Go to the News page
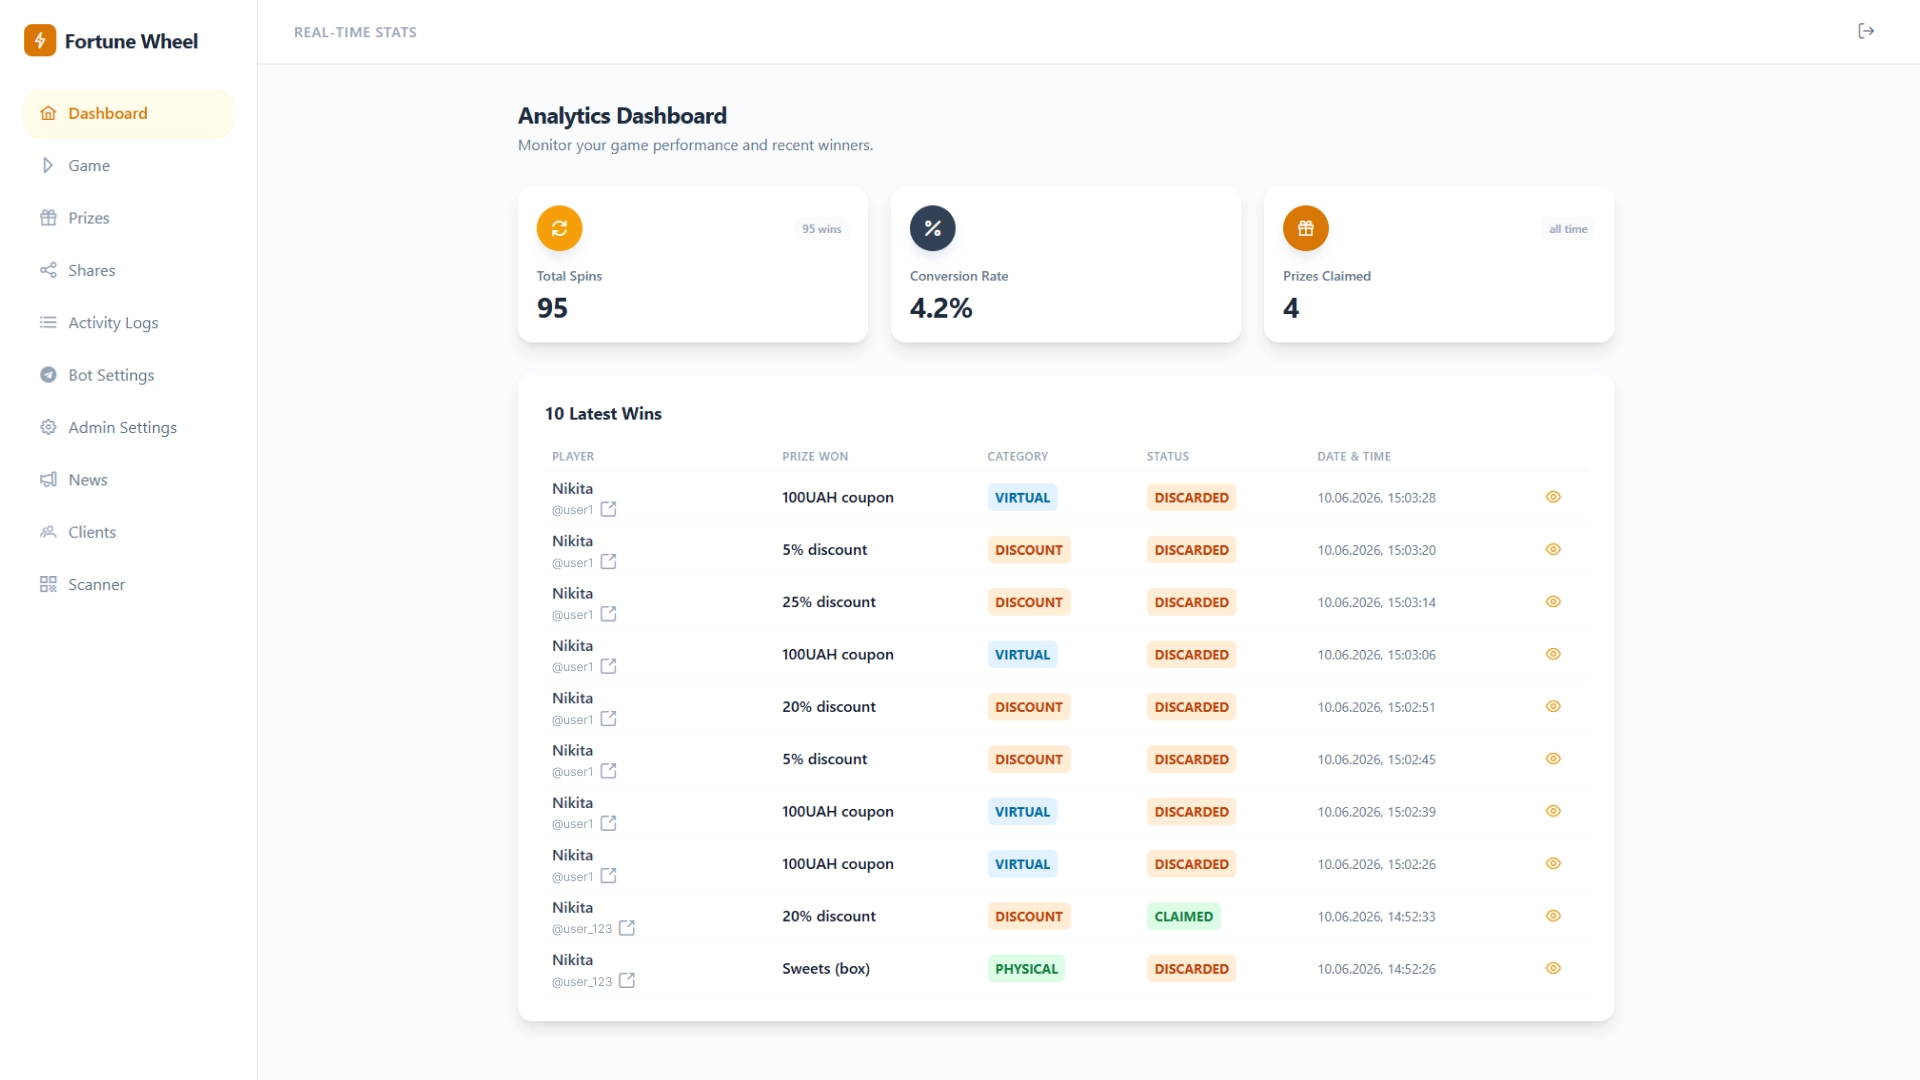Viewport: 1920px width, 1080px height. coord(128,480)
